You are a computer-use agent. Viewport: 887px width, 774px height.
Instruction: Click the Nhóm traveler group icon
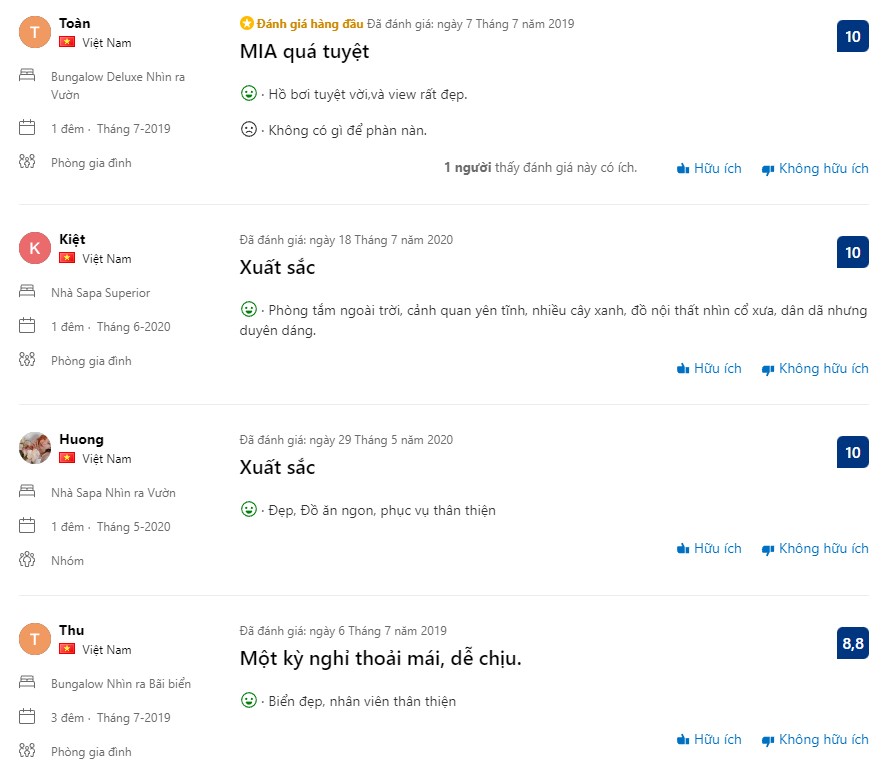[28, 560]
